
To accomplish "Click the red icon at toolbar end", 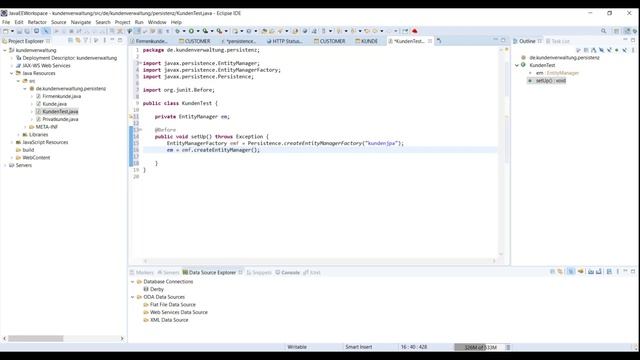I will [x=415, y=31].
